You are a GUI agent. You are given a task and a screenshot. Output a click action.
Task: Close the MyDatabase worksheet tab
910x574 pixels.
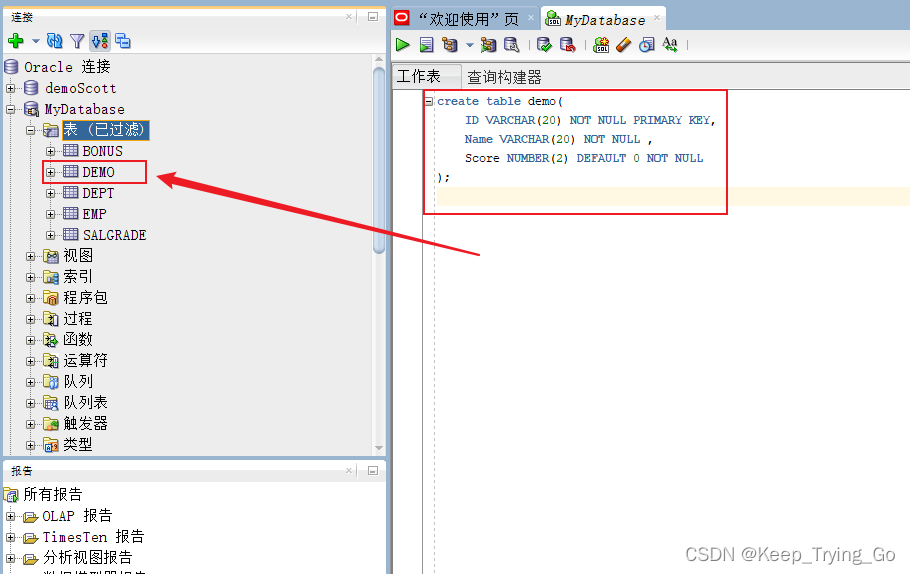coord(657,17)
